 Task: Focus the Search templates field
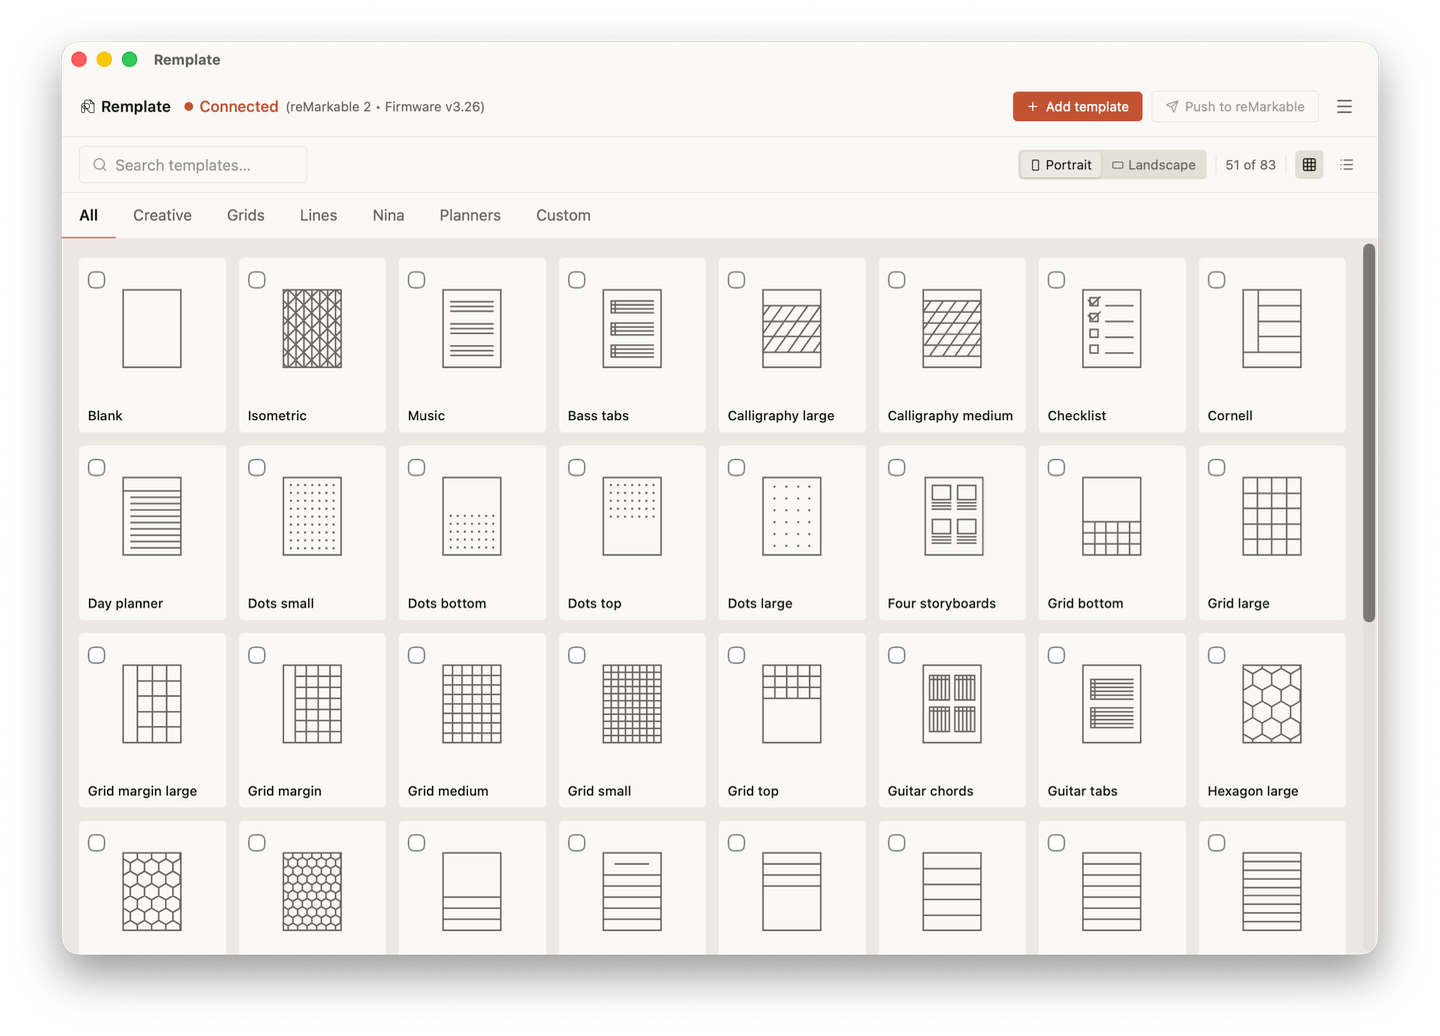(193, 165)
